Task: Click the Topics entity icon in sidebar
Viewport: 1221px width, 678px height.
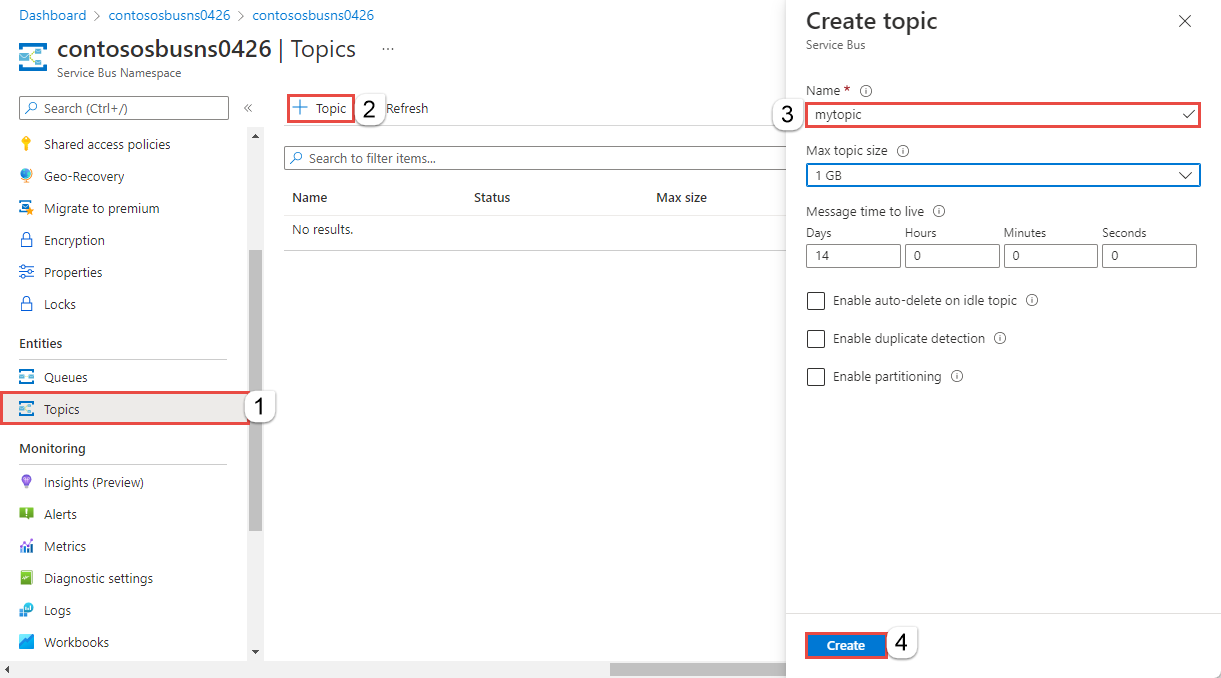Action: (x=26, y=409)
